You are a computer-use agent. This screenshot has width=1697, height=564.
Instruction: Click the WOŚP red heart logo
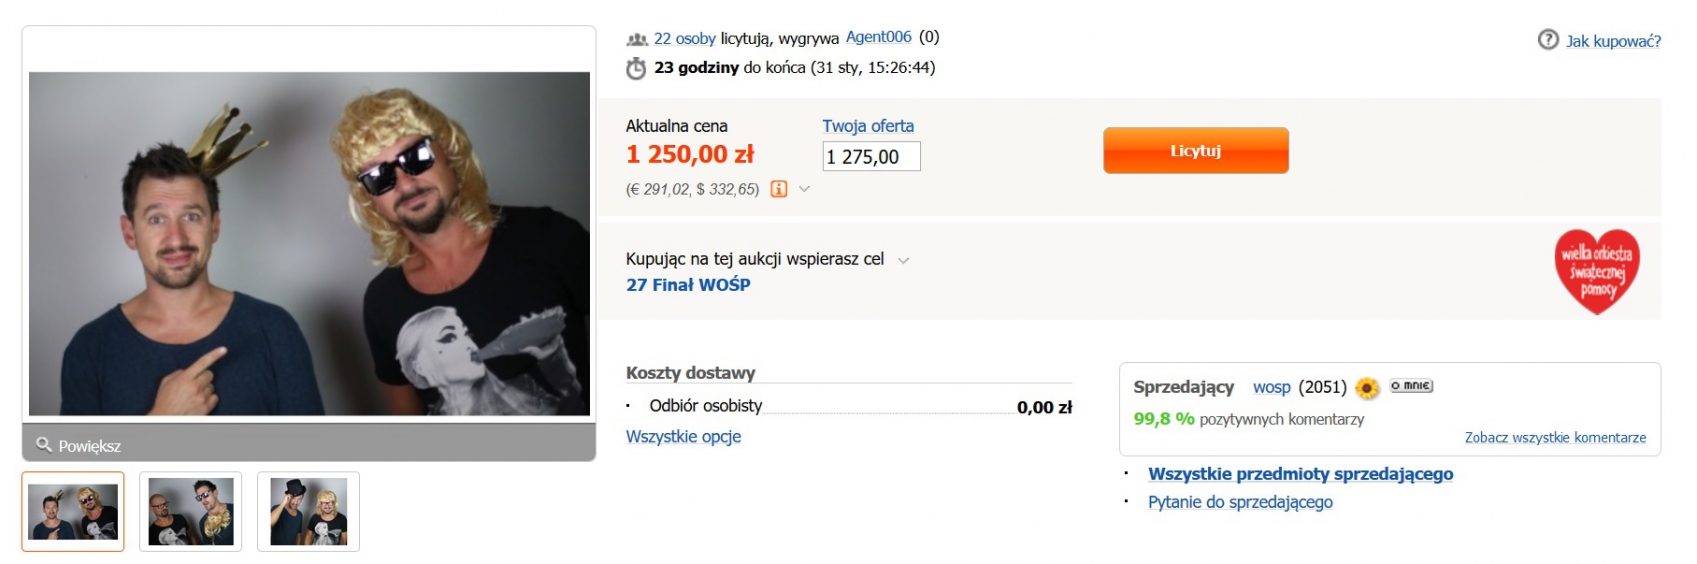tap(1597, 272)
